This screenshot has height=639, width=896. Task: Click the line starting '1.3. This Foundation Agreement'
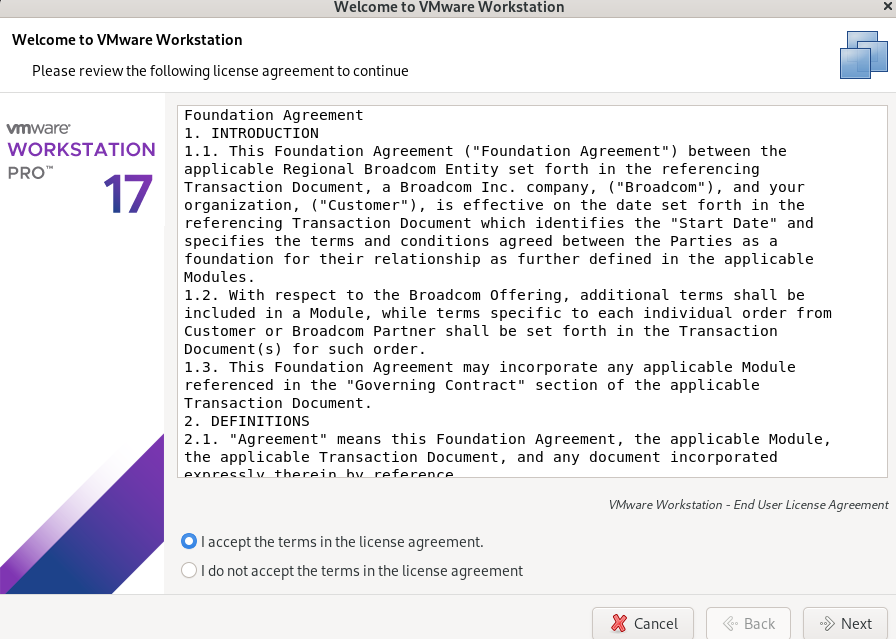click(490, 367)
